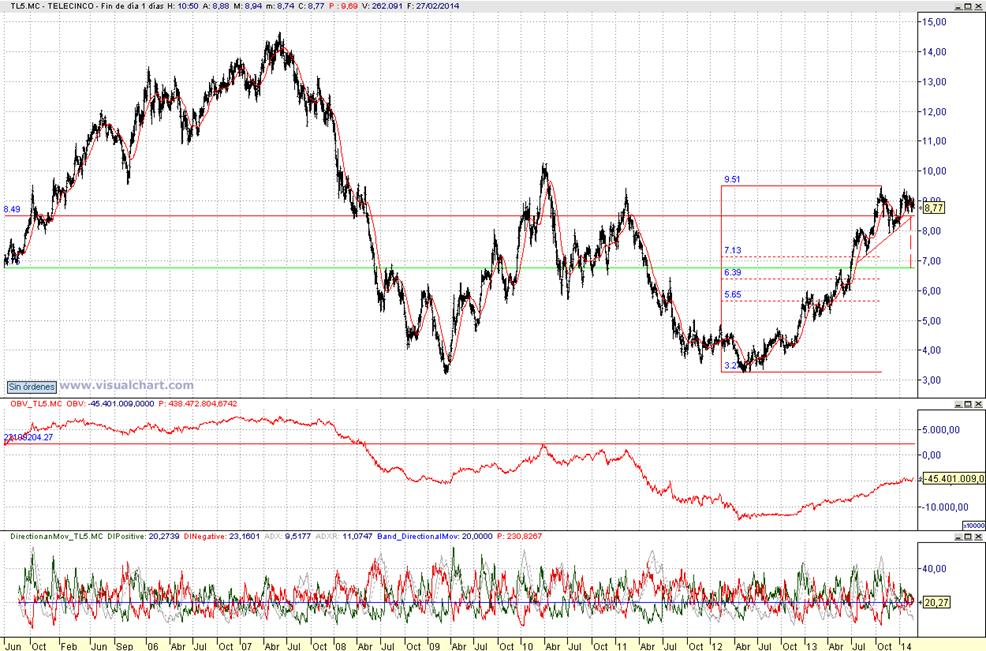The width and height of the screenshot is (986, 651).
Task: Click the 'F: 27/02/2014' date in header
Action: tap(435, 6)
